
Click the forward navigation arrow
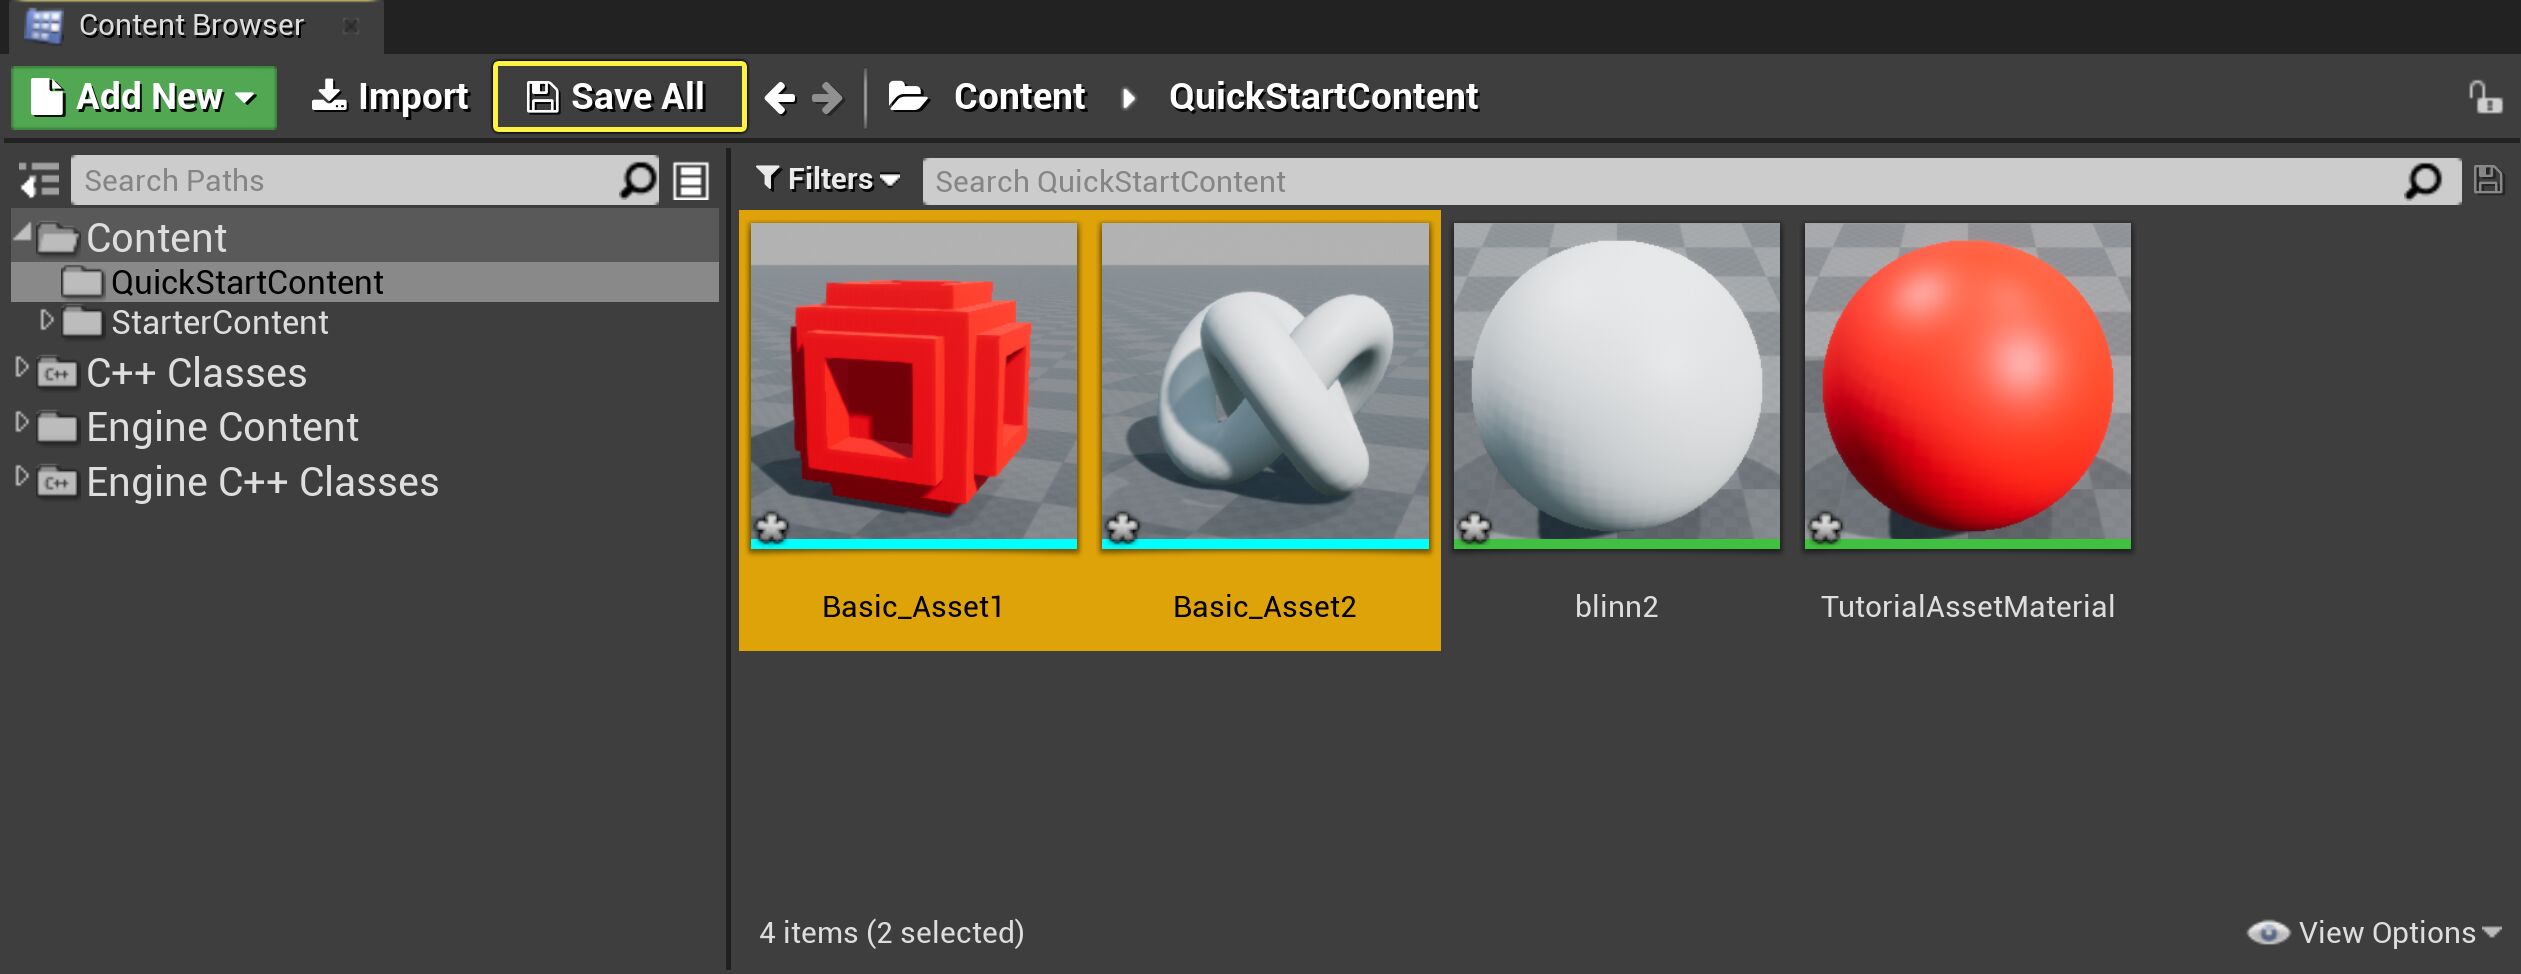click(x=826, y=96)
